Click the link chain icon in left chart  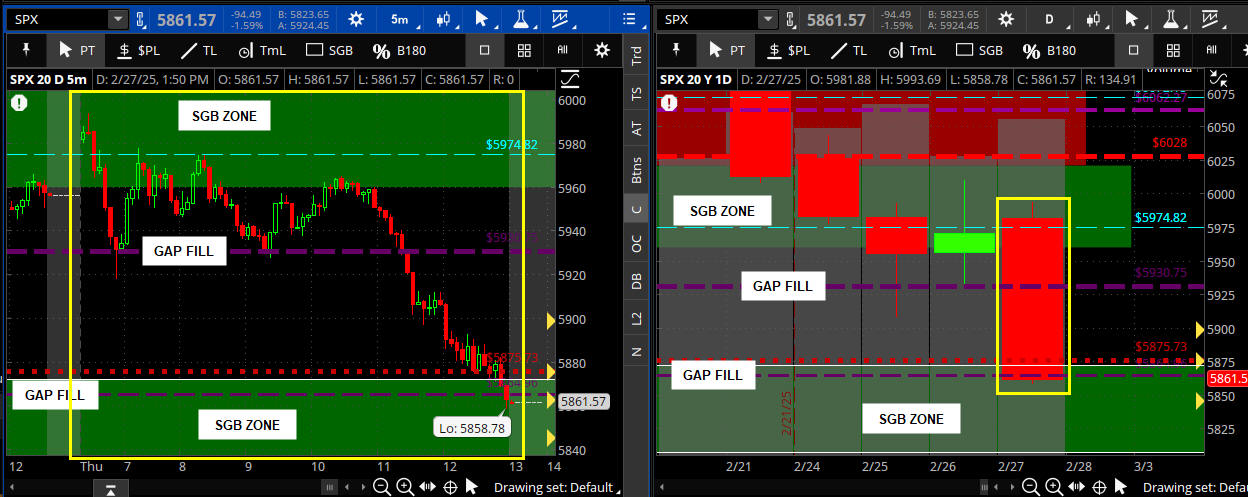click(x=140, y=19)
